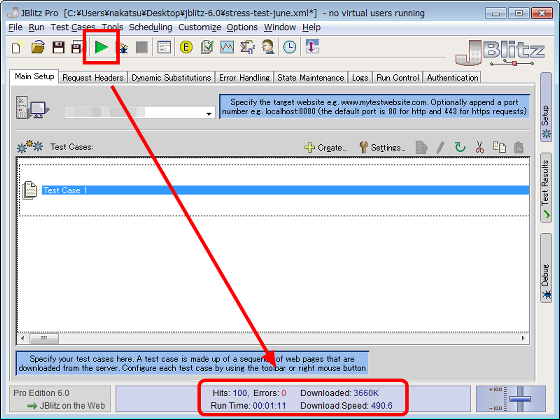Open the Debug side tab
Viewport: 560px width, 420px height.
546,268
